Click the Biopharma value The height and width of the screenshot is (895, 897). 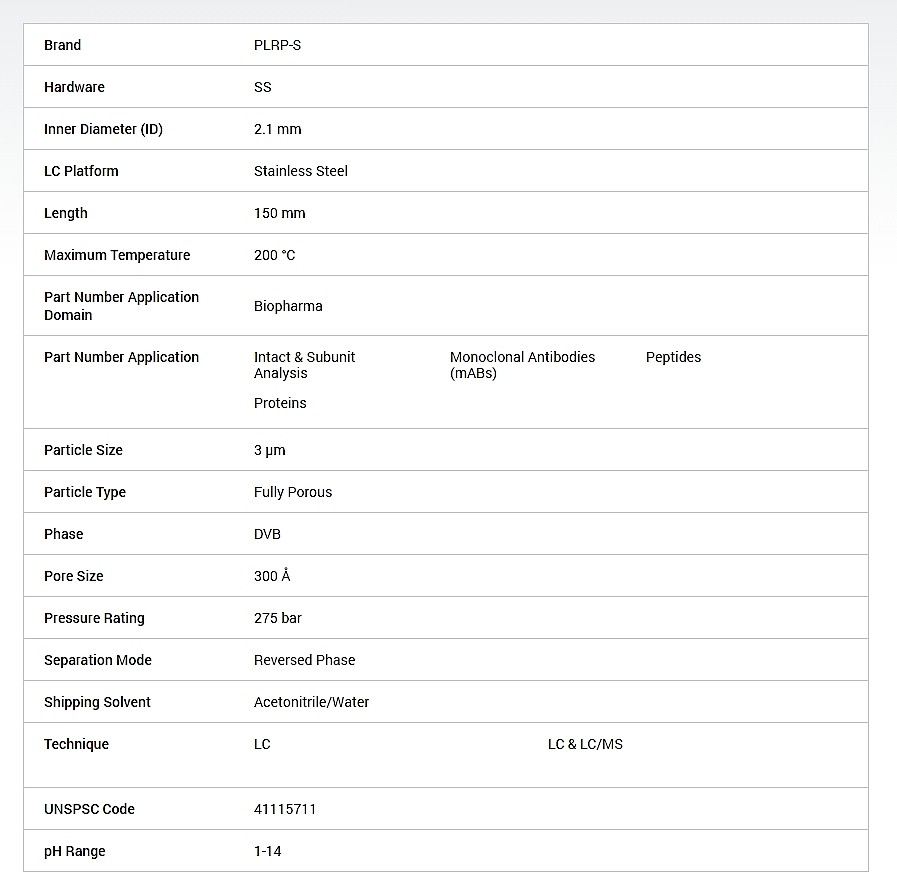click(x=288, y=306)
